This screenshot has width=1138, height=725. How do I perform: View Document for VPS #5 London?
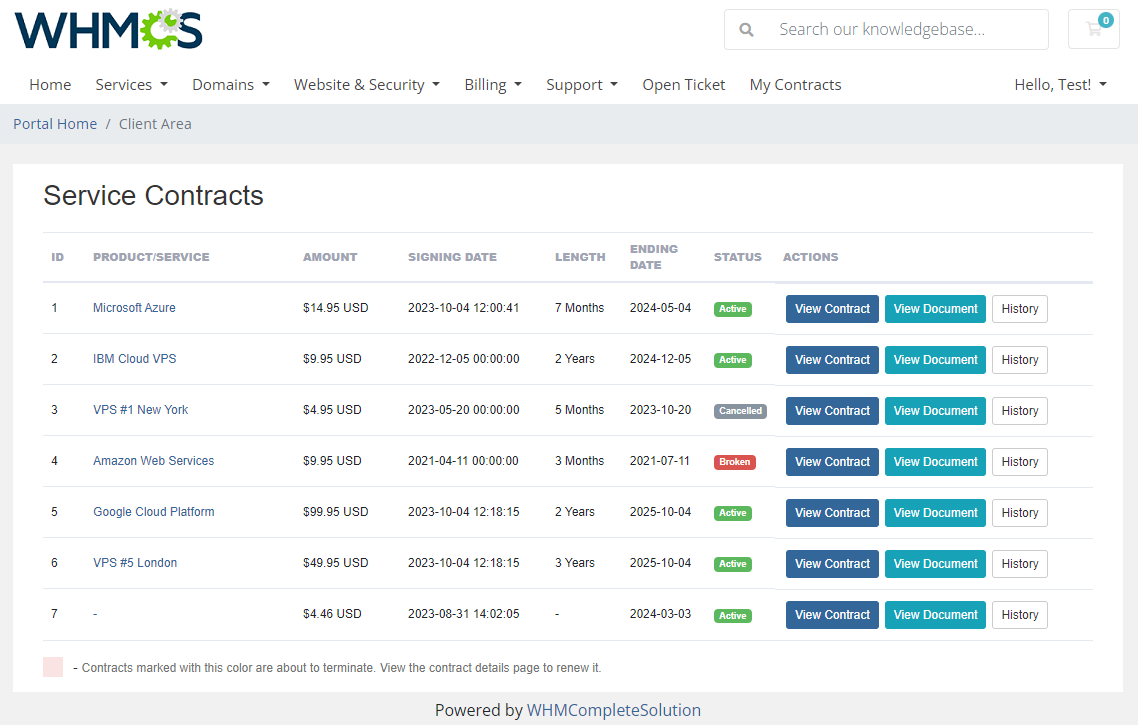936,564
